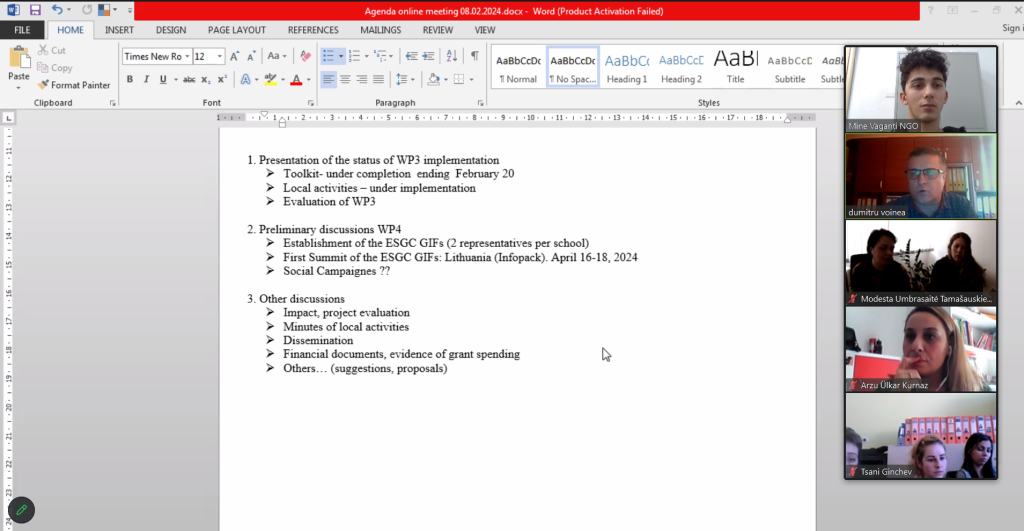Toggle Italic formatting
Screen dimensions: 1024x531
[146, 80]
